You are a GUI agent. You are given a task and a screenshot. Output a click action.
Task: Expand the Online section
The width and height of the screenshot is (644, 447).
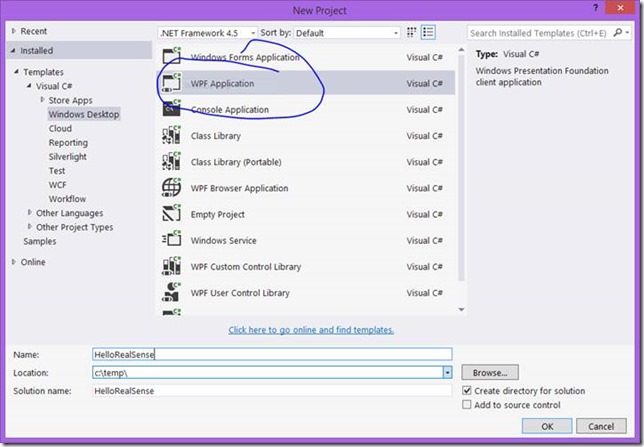pos(14,262)
